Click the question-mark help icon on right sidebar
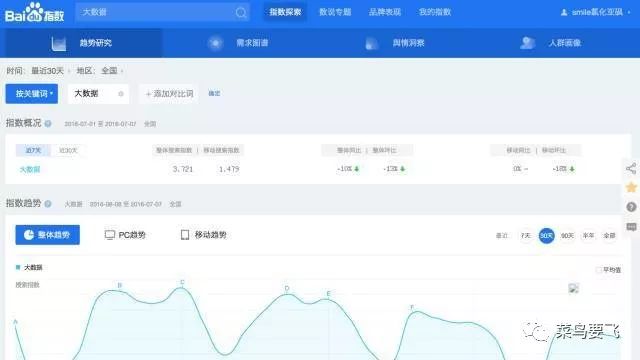 631,207
